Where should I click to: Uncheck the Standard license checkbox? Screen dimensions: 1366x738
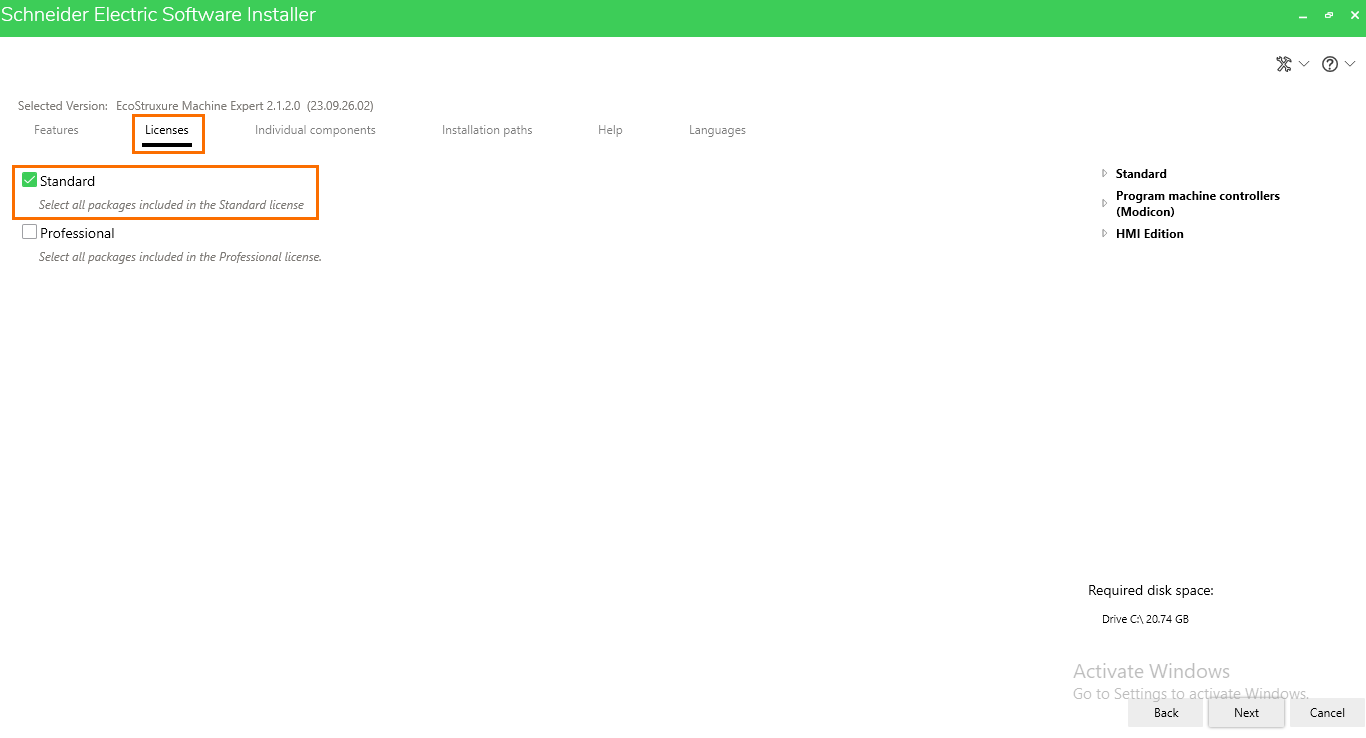click(x=29, y=180)
